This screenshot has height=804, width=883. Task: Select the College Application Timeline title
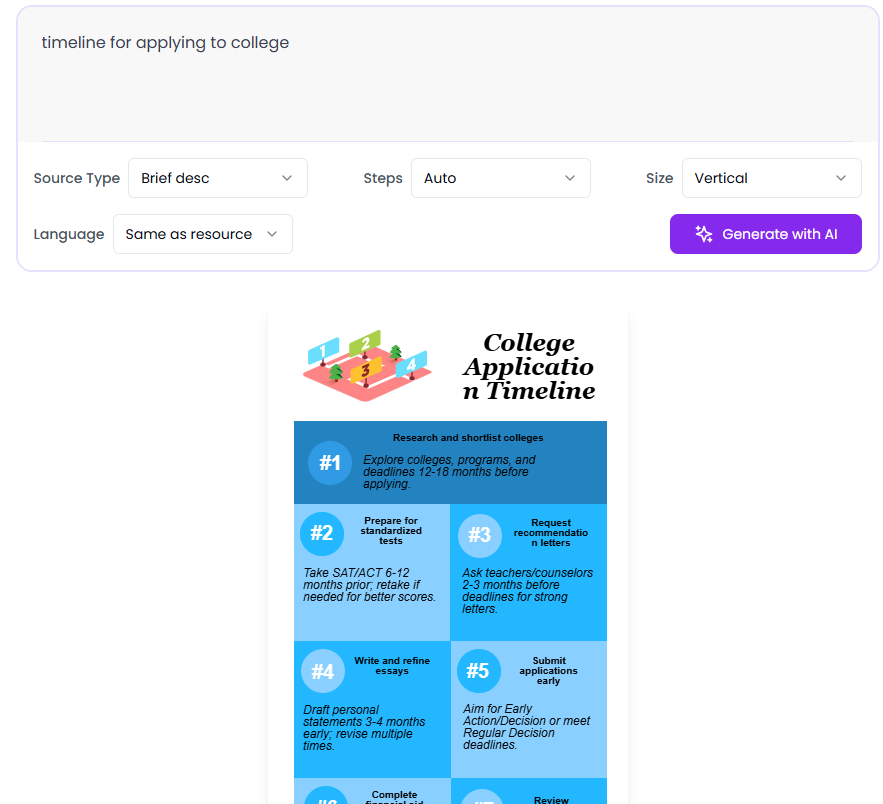point(529,367)
